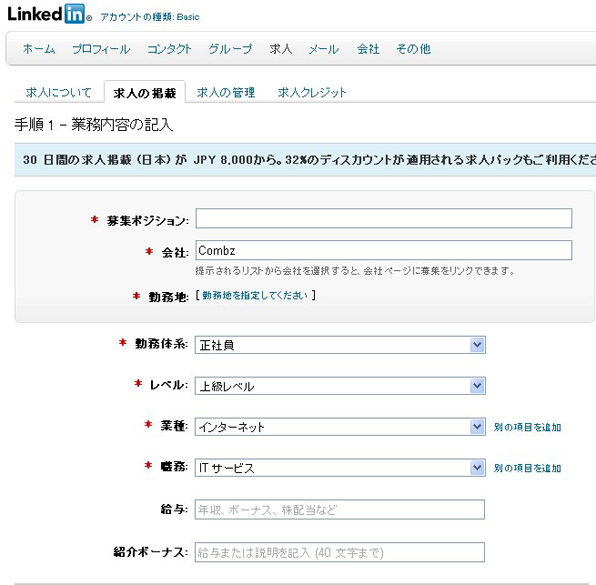Screen dimensions: 596x585
Task: Expand the レベル dropdown showing 上級レベル
Action: coord(340,386)
